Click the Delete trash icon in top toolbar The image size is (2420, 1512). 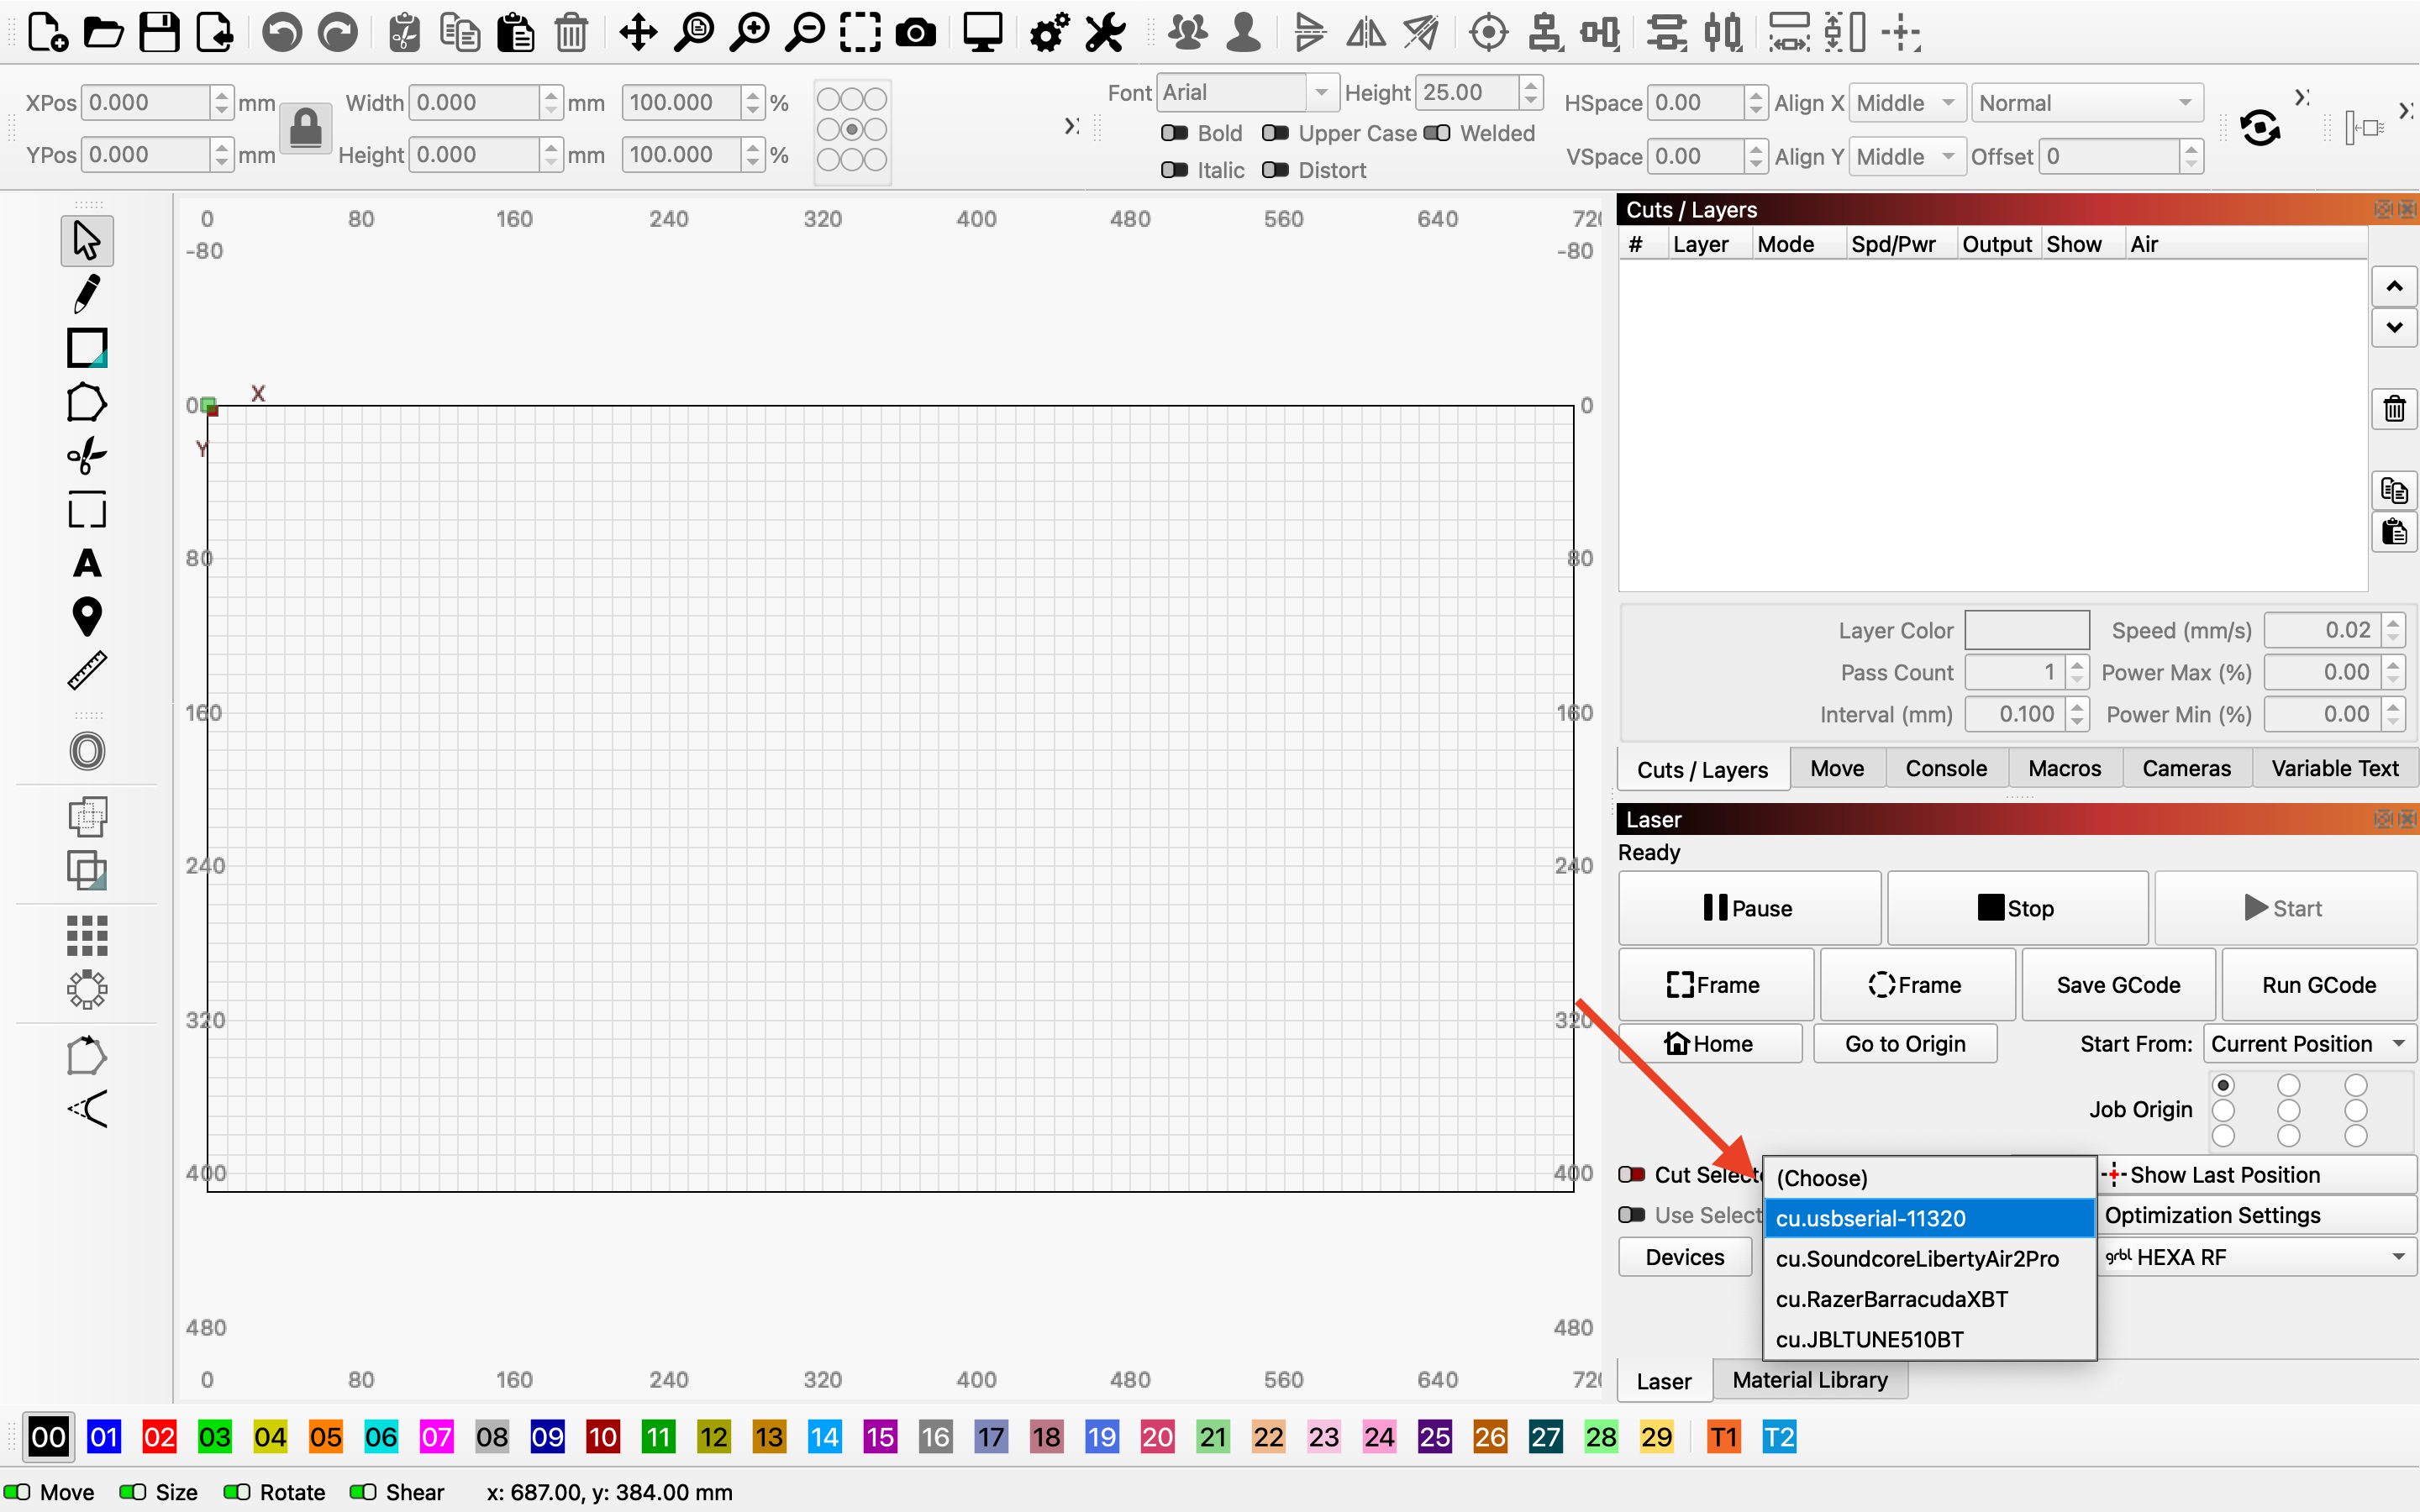[571, 33]
